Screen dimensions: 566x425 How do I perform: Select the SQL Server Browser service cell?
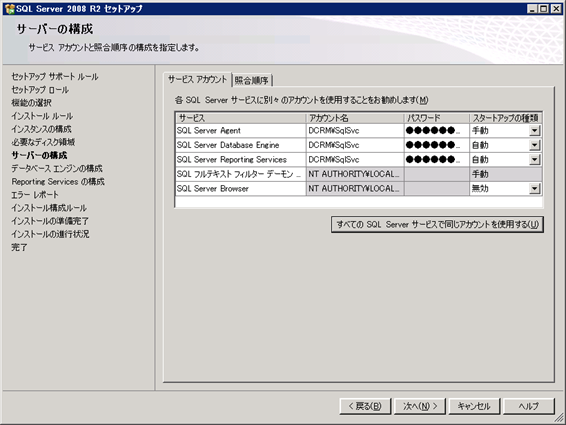(x=240, y=188)
